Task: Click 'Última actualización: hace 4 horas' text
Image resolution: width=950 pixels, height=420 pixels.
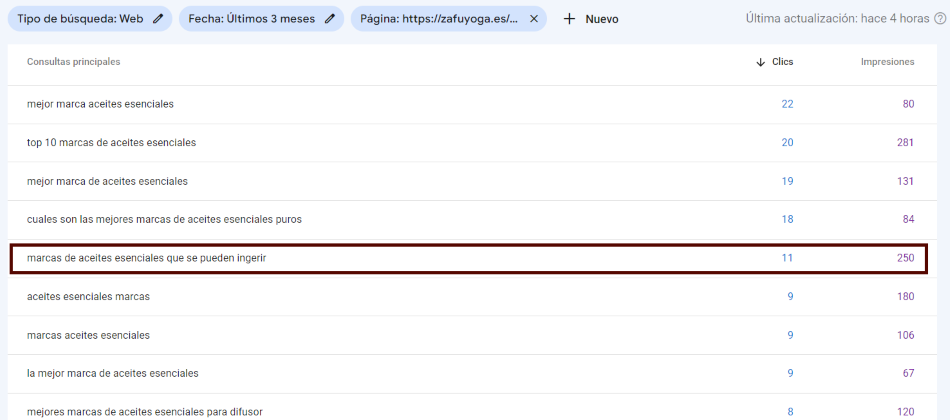Action: coord(837,19)
